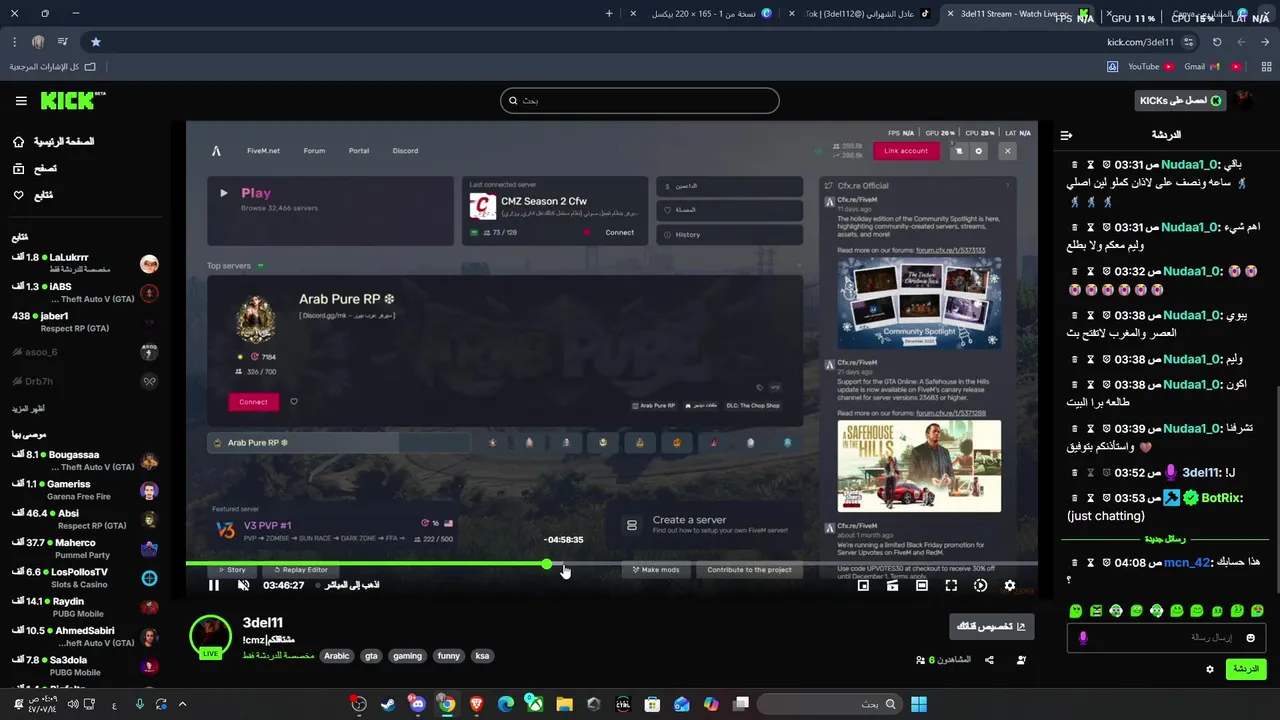The width and height of the screenshot is (1280, 720).
Task: Collapse the chat panel arrow icon
Action: (x=1066, y=135)
